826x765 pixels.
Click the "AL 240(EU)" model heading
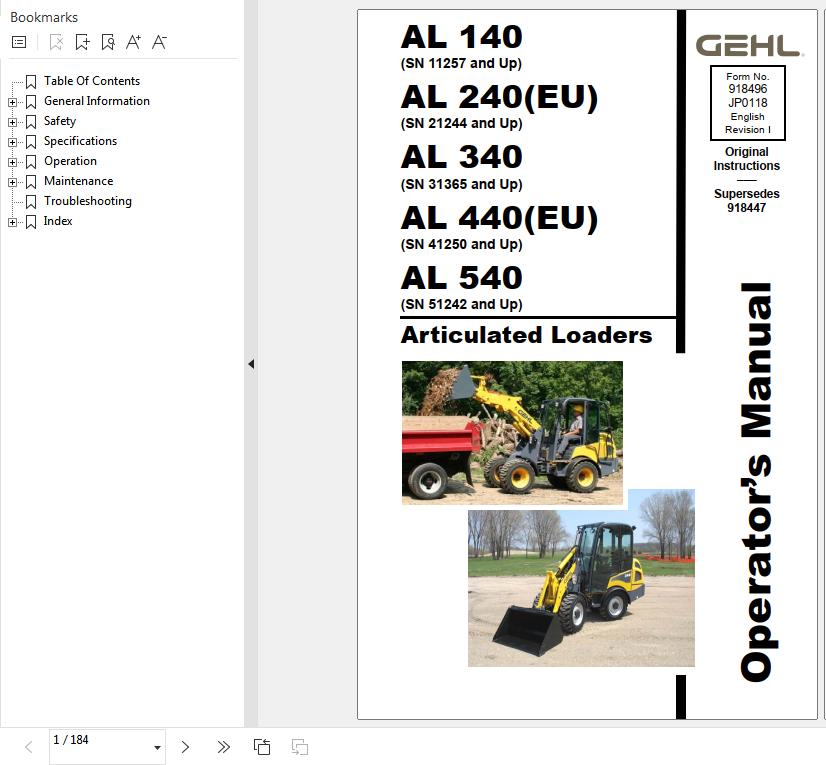(499, 97)
